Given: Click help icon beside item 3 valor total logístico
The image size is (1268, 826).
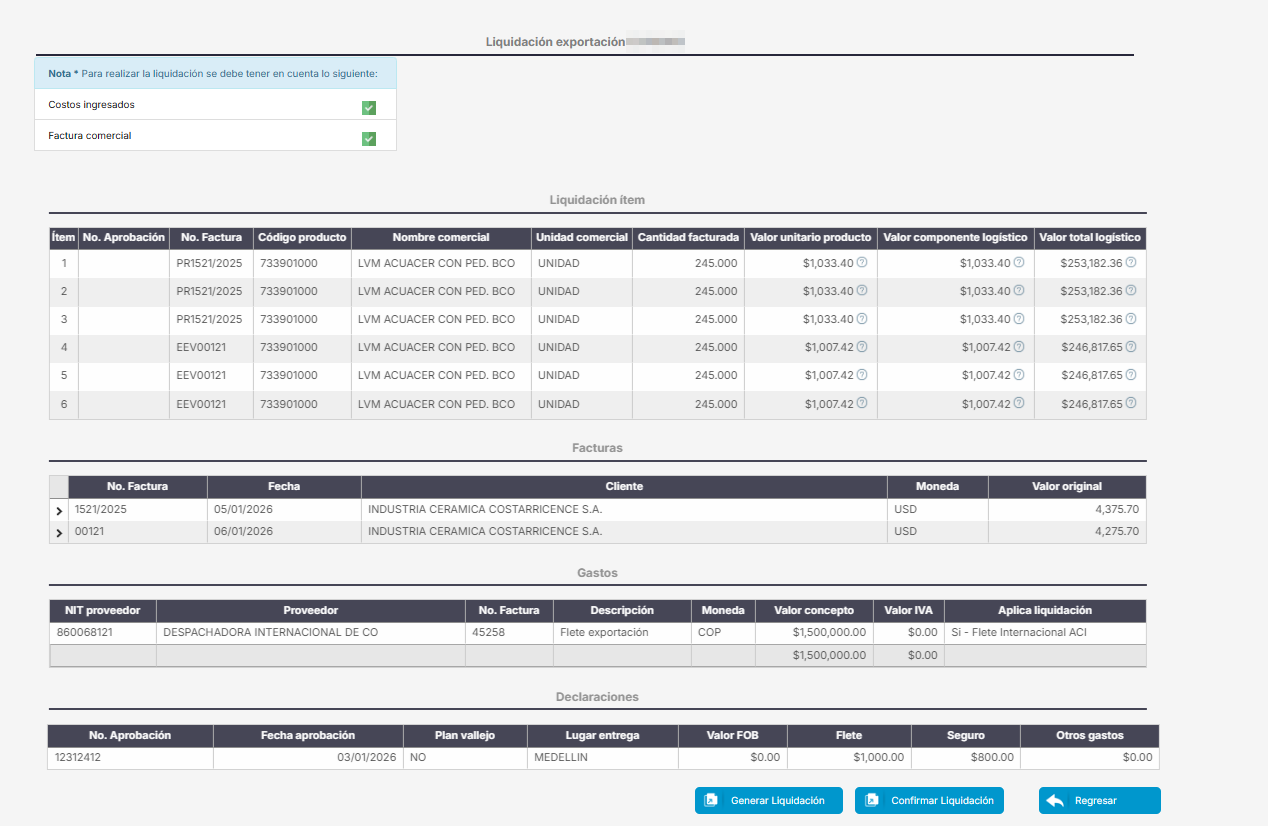Looking at the screenshot, I should 1131,319.
